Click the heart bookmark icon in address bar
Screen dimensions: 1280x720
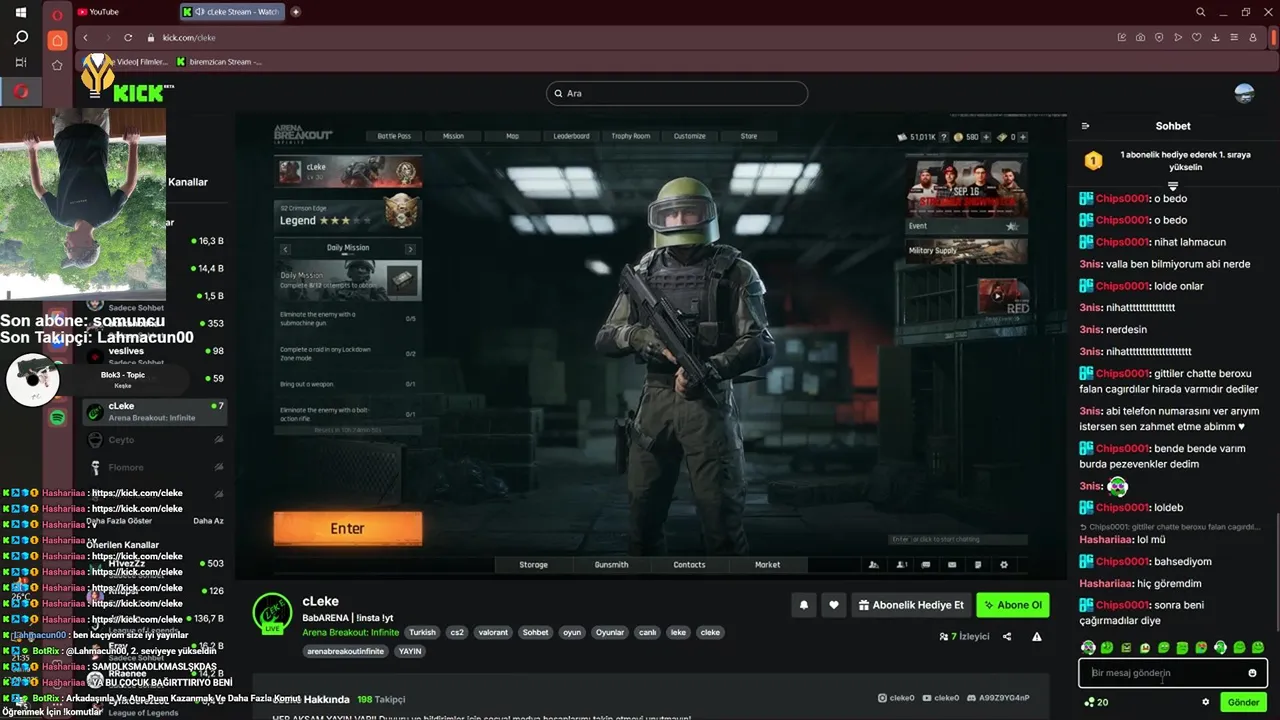1196,37
